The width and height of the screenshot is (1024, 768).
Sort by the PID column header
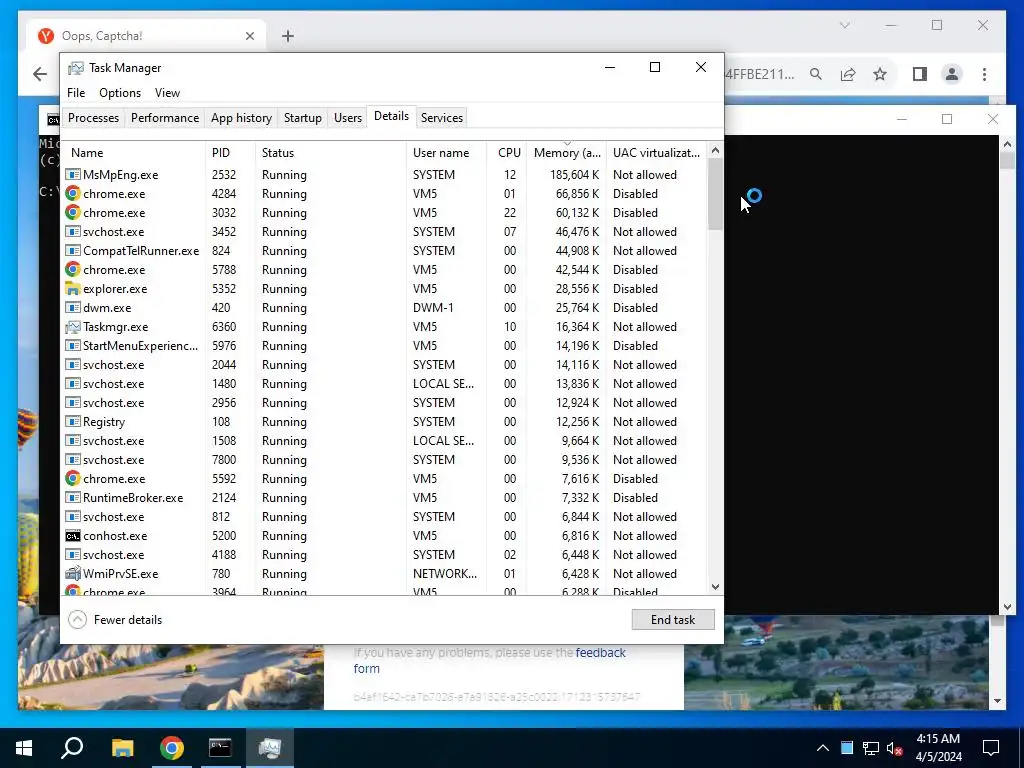tap(231, 153)
